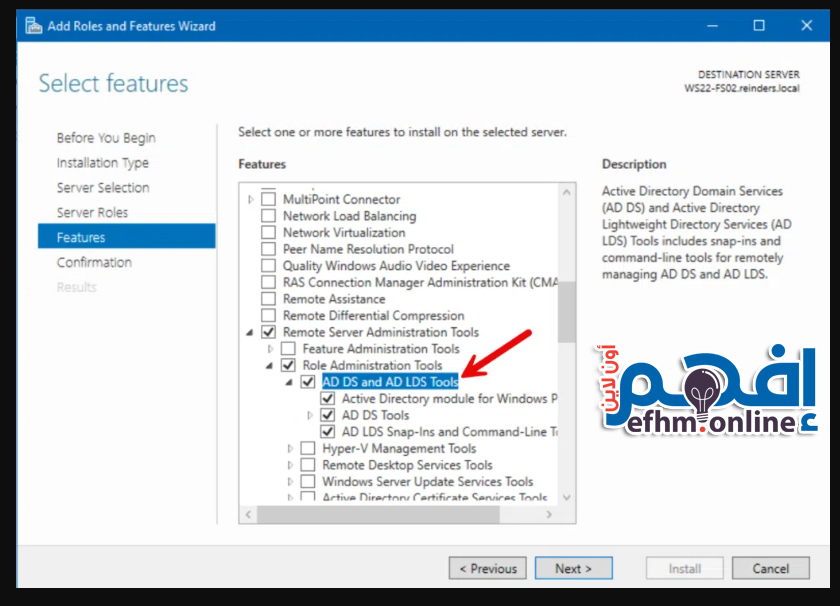Screen dimensions: 840x606
Task: Click the Next button
Action: pos(573,568)
